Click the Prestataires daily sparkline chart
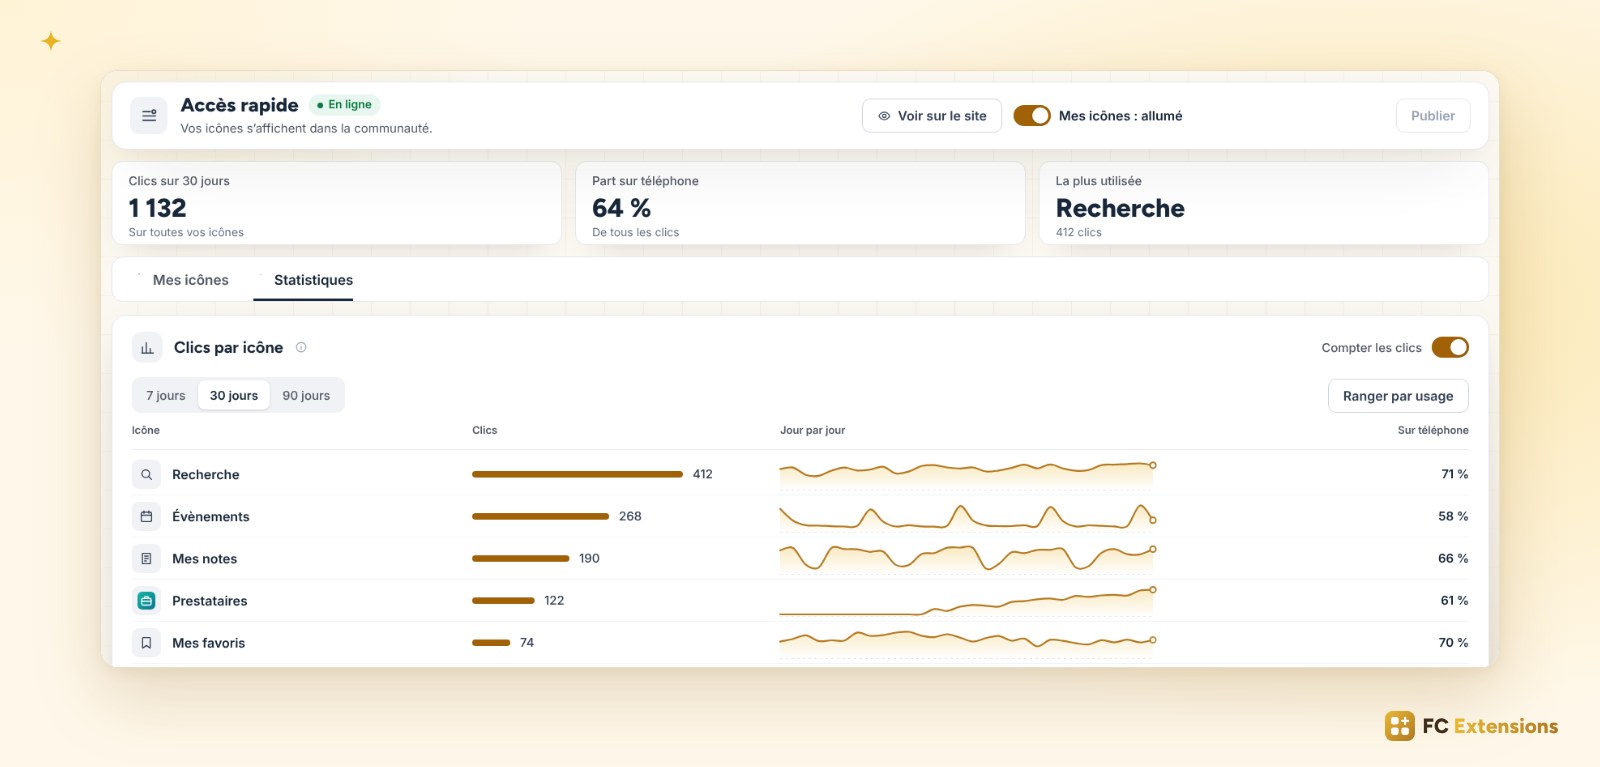1600x767 pixels. coord(967,601)
